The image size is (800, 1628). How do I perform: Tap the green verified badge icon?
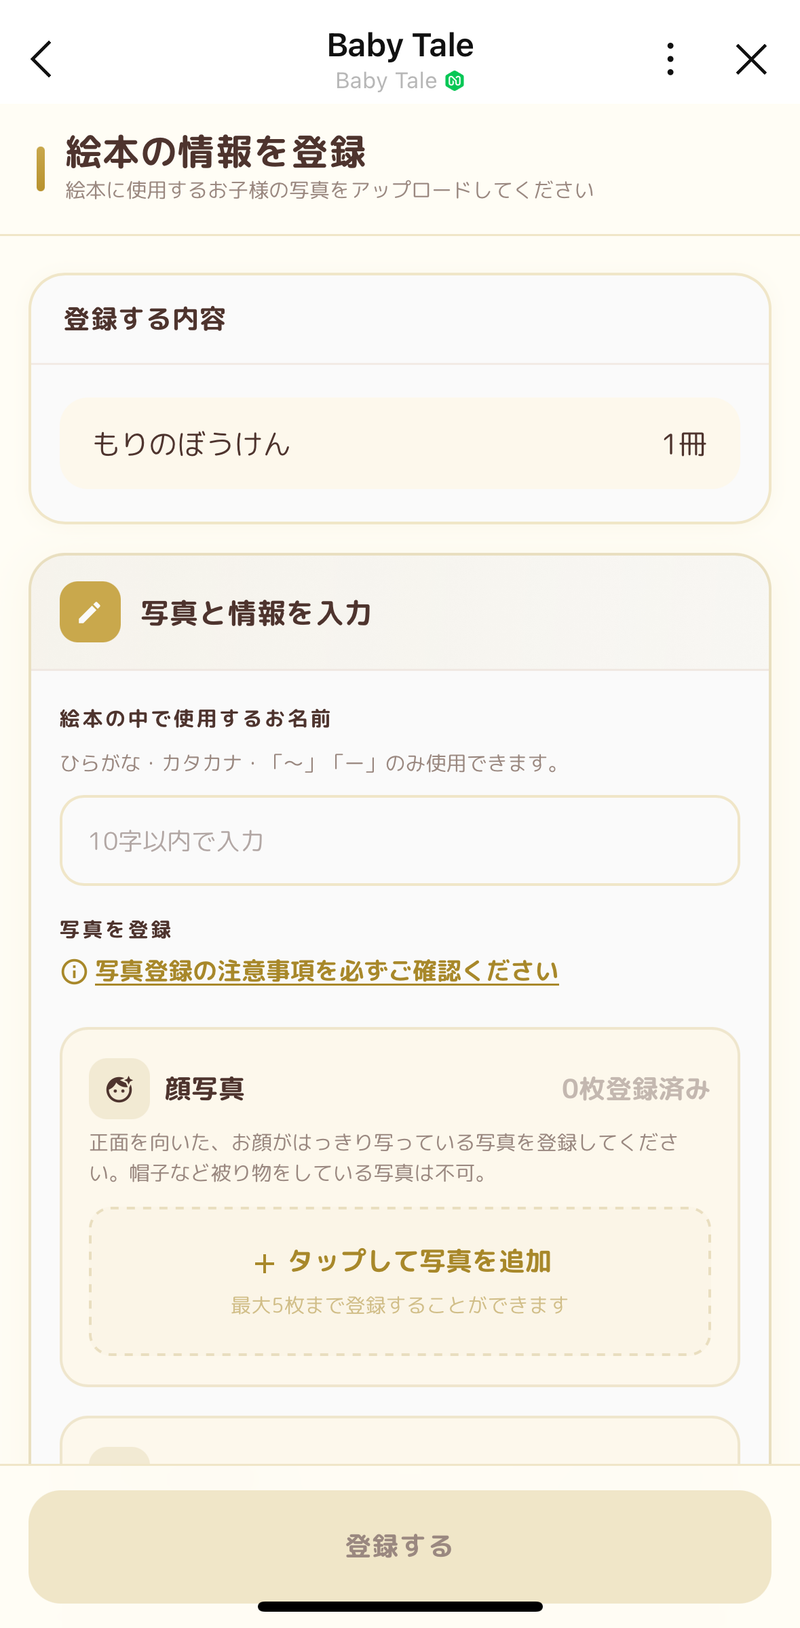pos(455,82)
